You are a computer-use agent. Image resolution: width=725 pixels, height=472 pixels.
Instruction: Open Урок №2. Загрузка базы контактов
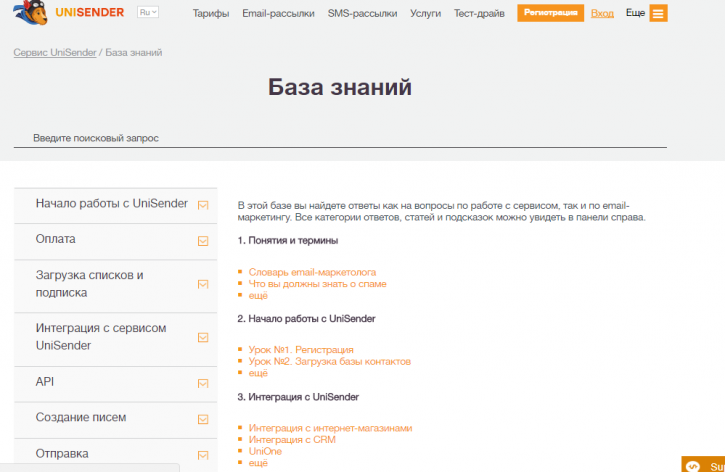coord(330,361)
